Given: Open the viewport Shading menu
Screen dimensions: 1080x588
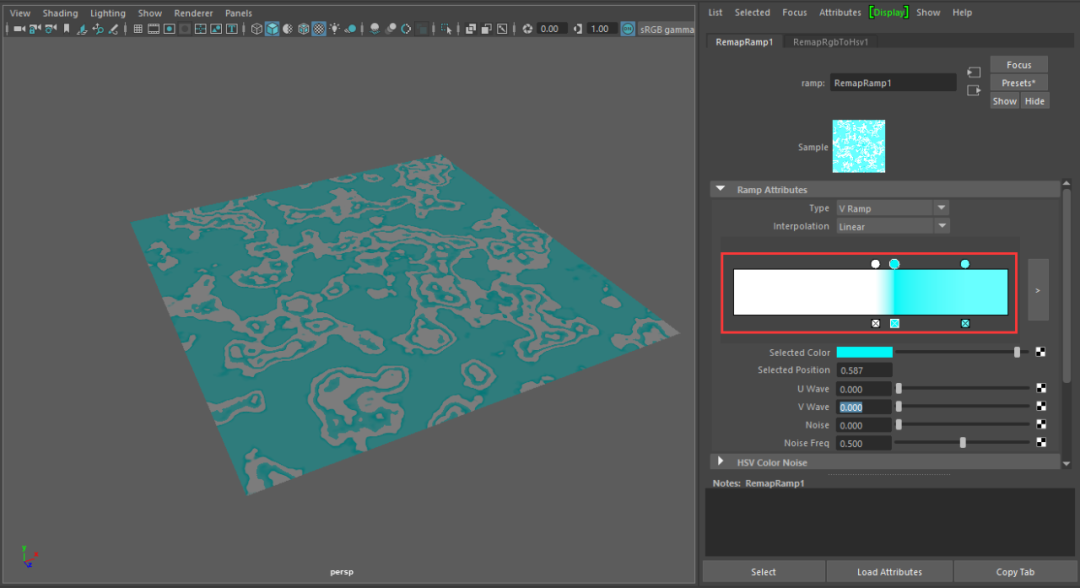Looking at the screenshot, I should point(60,13).
